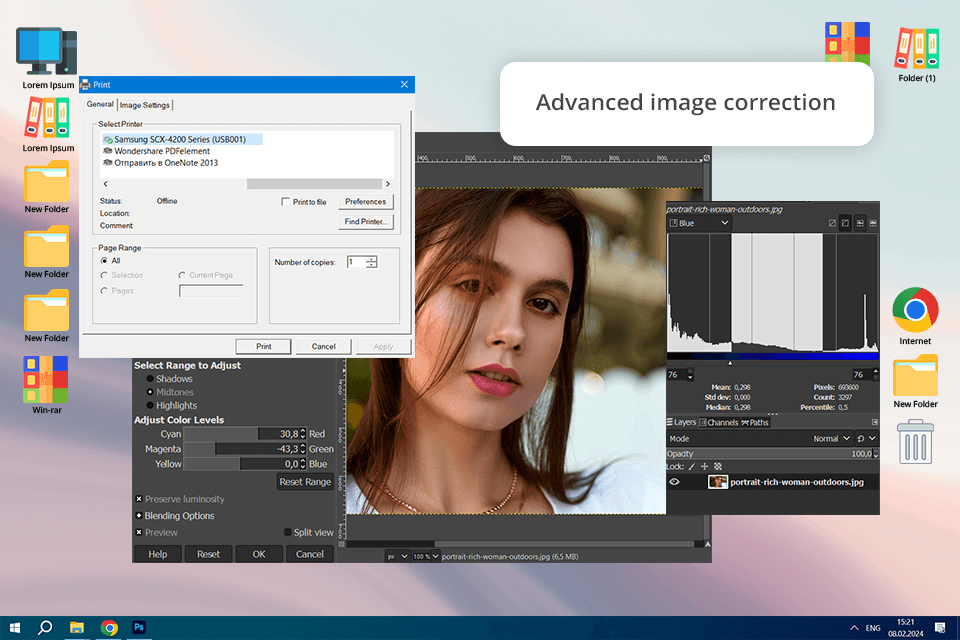Select the Shadows range option
Screen dimensions: 960x640
pyautogui.click(x=151, y=379)
